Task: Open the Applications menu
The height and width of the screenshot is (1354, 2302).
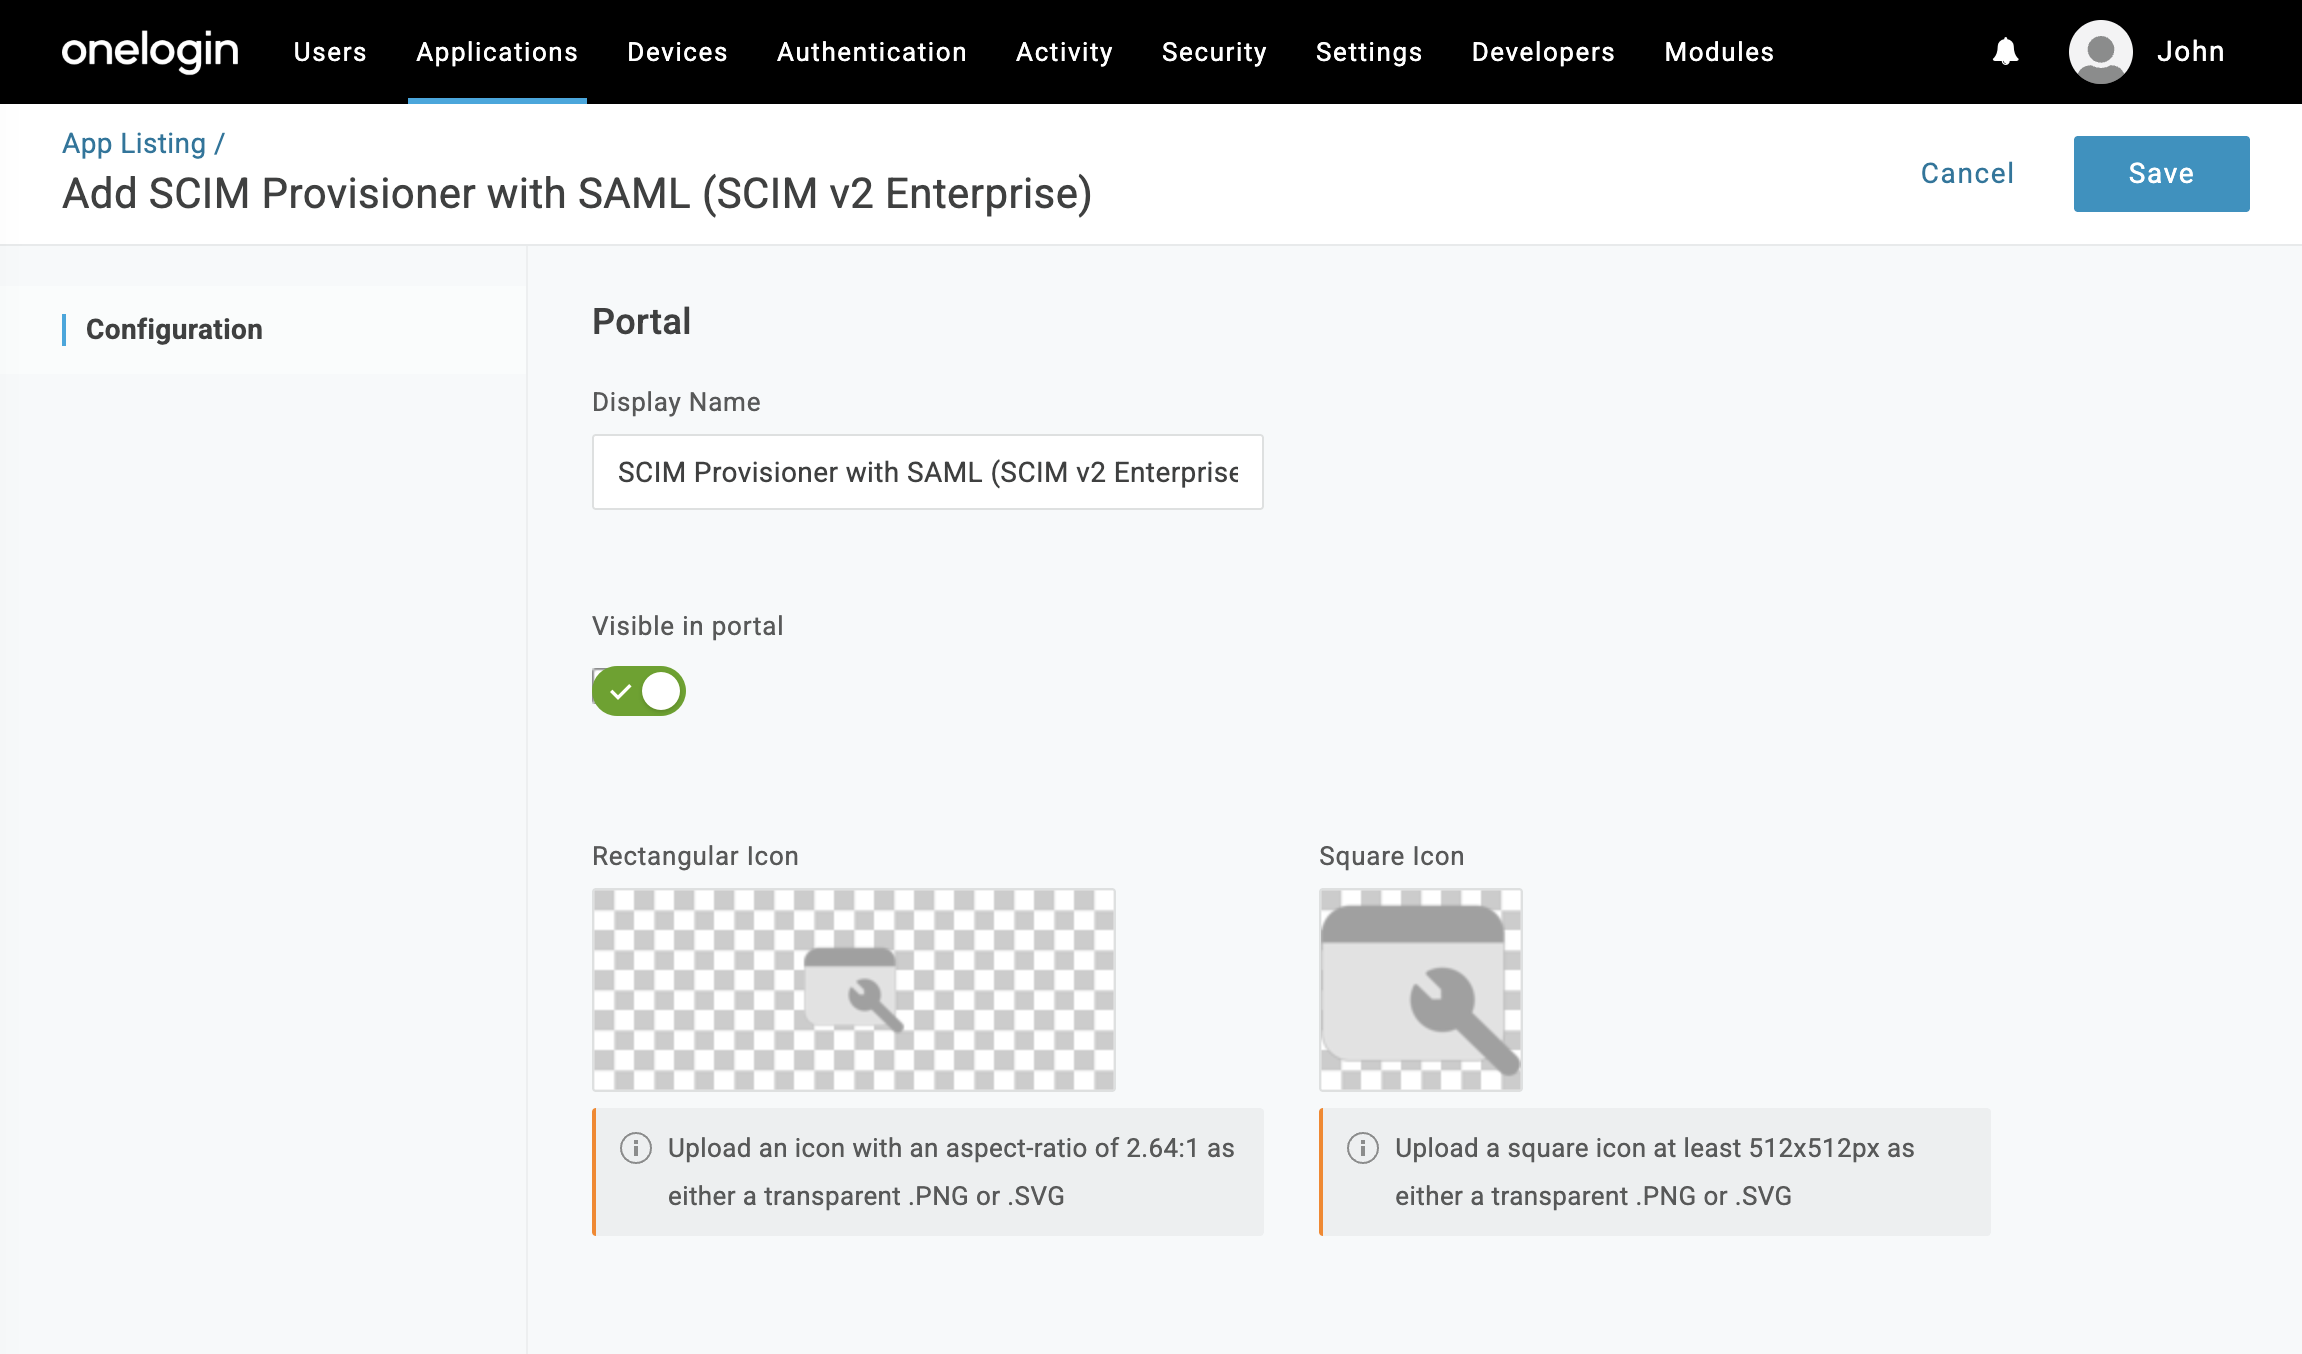Action: (497, 52)
